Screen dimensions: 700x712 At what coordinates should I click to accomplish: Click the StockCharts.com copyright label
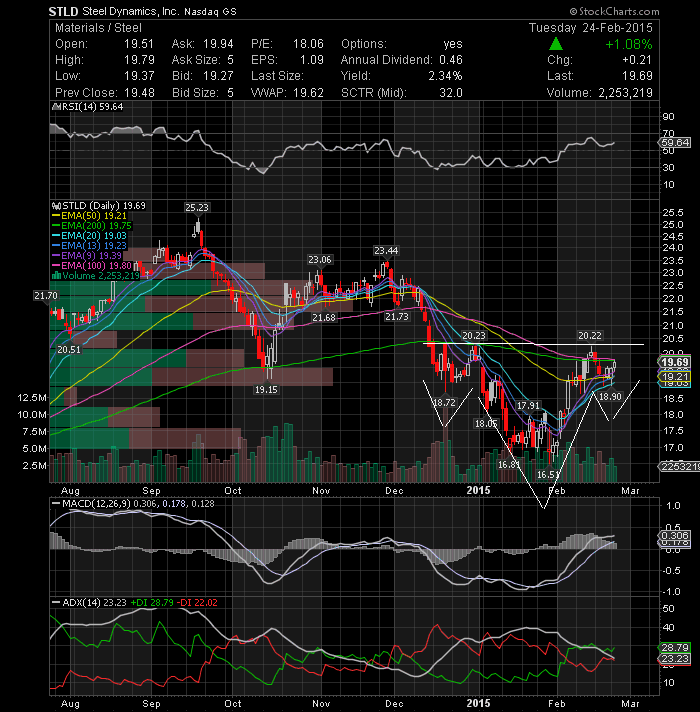(x=615, y=11)
